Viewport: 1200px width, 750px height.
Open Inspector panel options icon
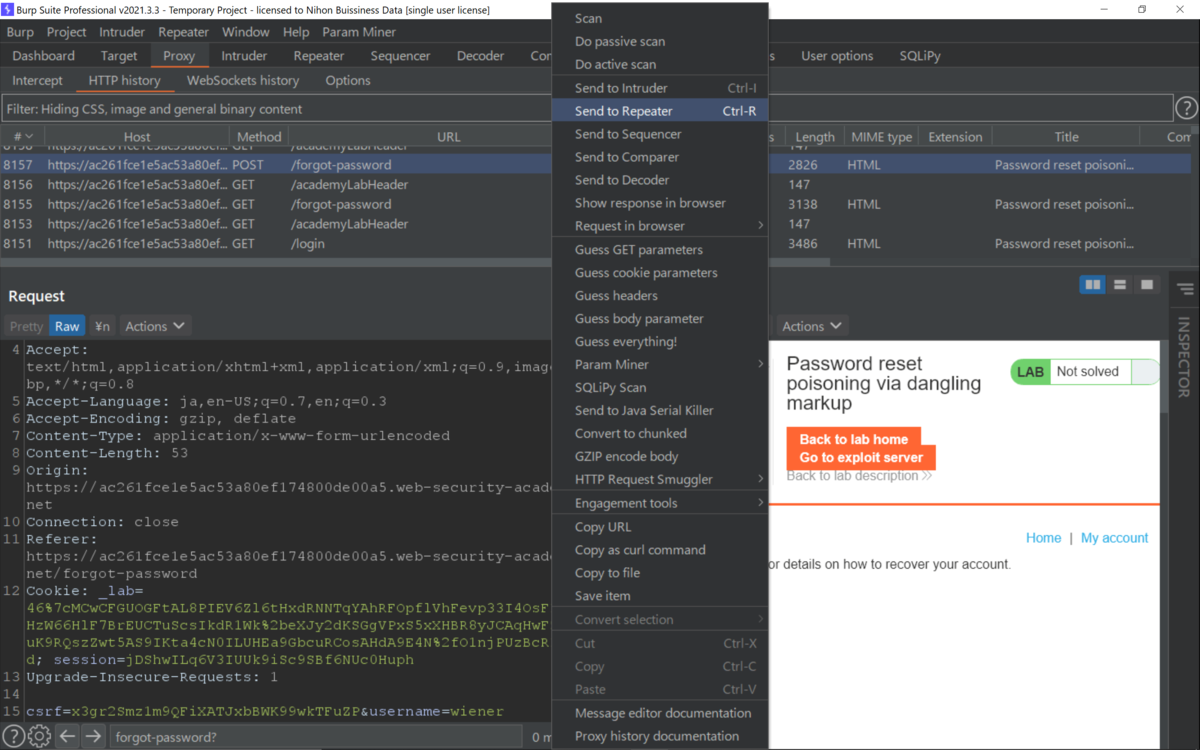(1185, 290)
